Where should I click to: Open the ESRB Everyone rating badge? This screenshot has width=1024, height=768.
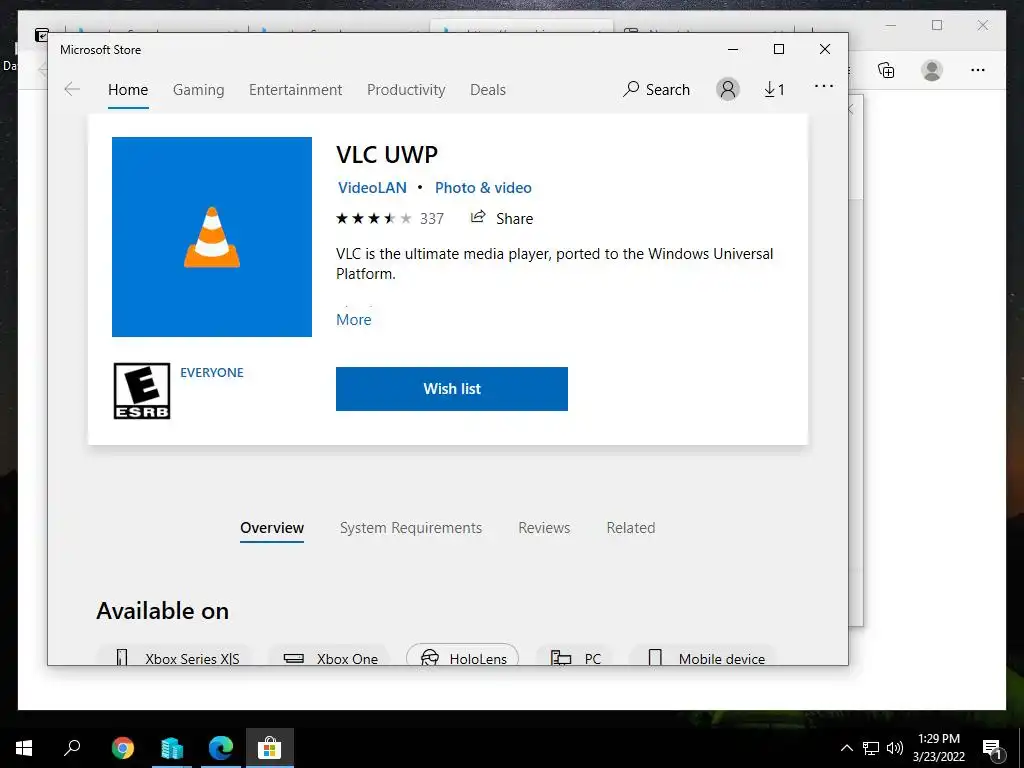tap(142, 391)
